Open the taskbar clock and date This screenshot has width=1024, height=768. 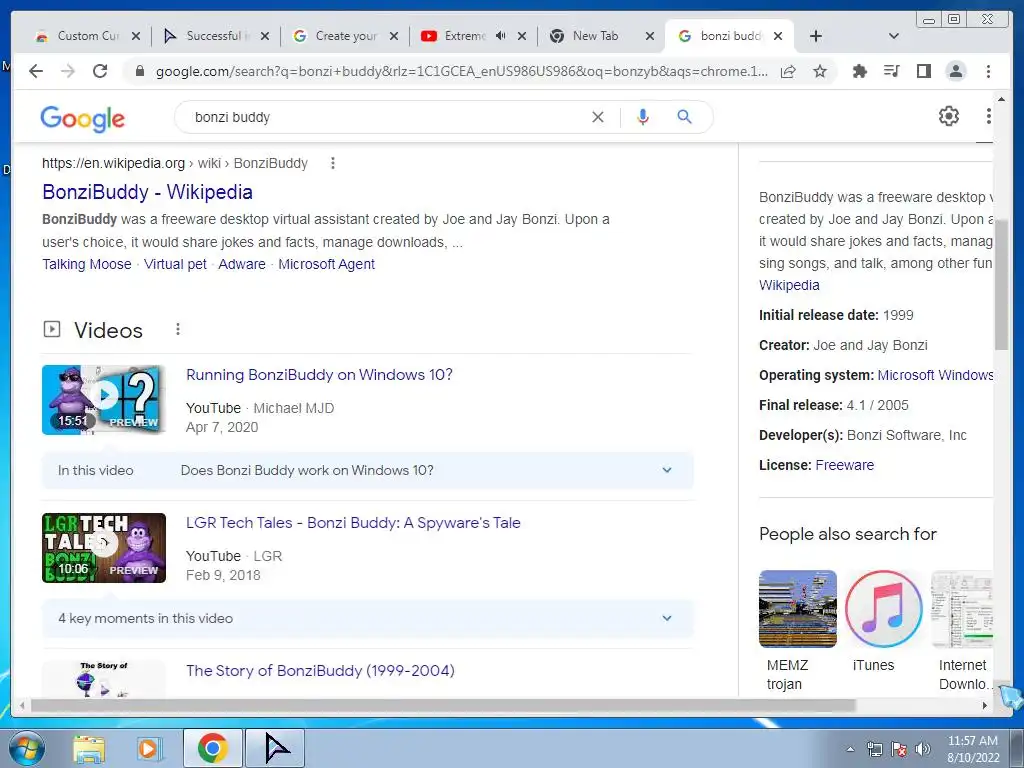pos(972,749)
